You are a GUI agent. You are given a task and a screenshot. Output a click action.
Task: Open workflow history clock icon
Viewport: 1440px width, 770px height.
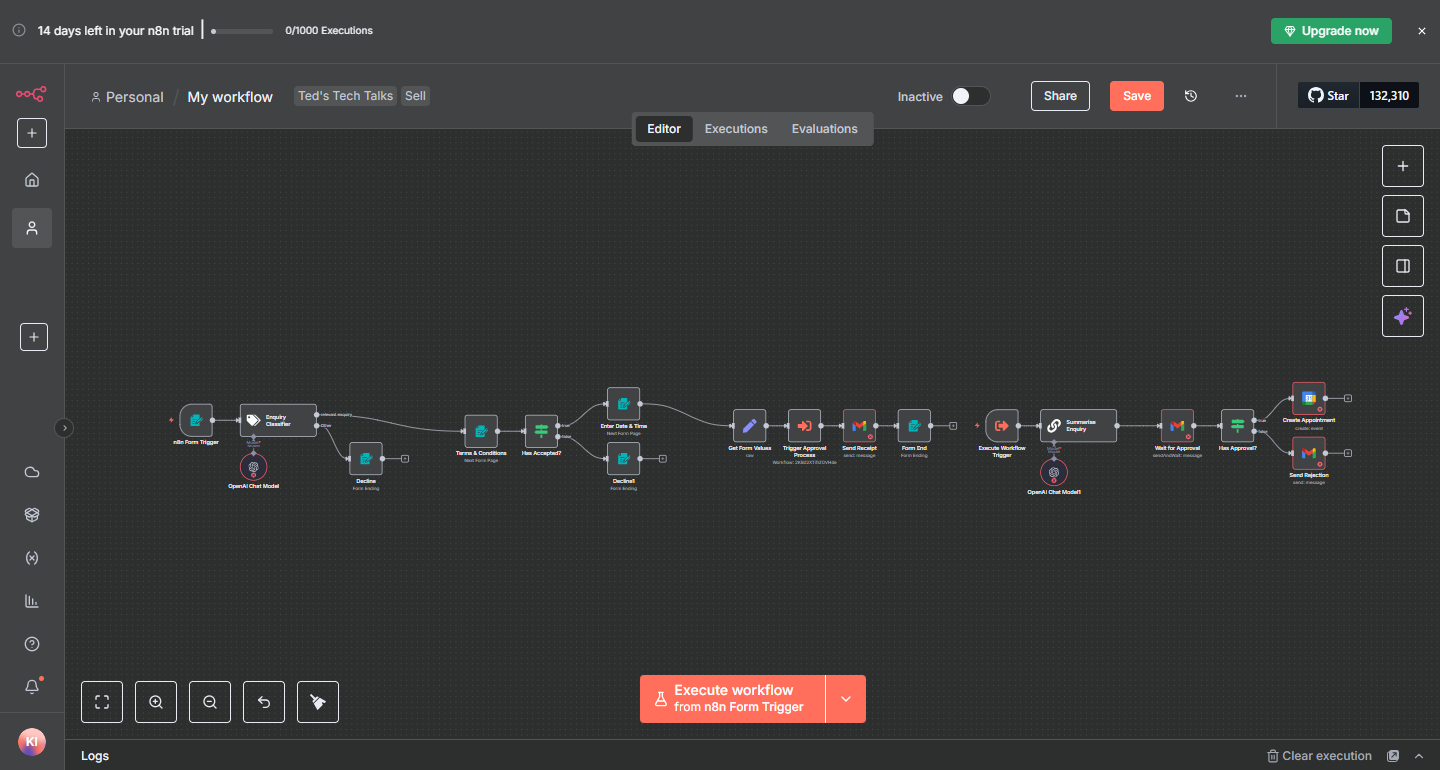[1190, 96]
